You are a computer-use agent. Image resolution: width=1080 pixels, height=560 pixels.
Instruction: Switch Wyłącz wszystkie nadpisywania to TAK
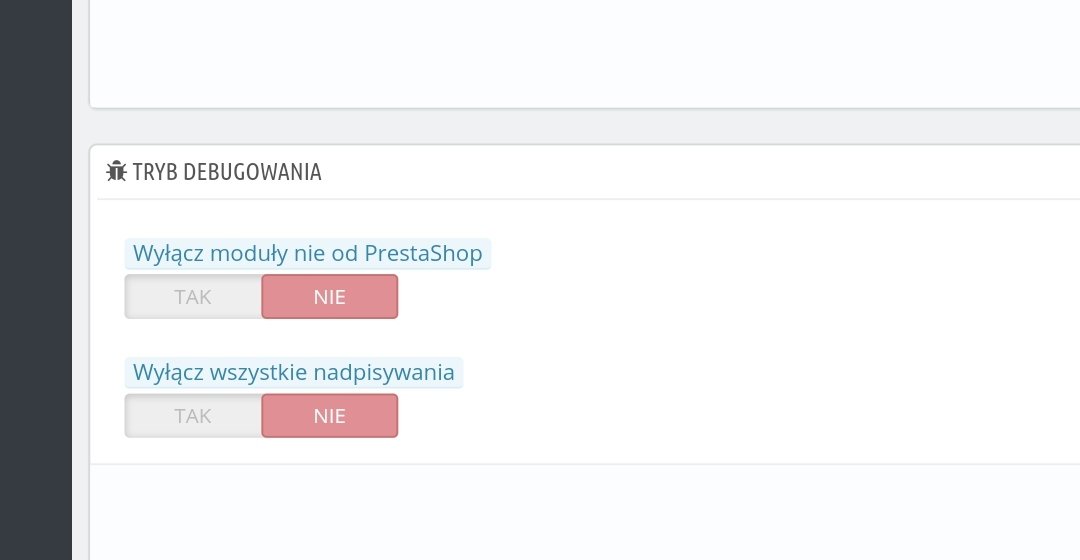193,416
